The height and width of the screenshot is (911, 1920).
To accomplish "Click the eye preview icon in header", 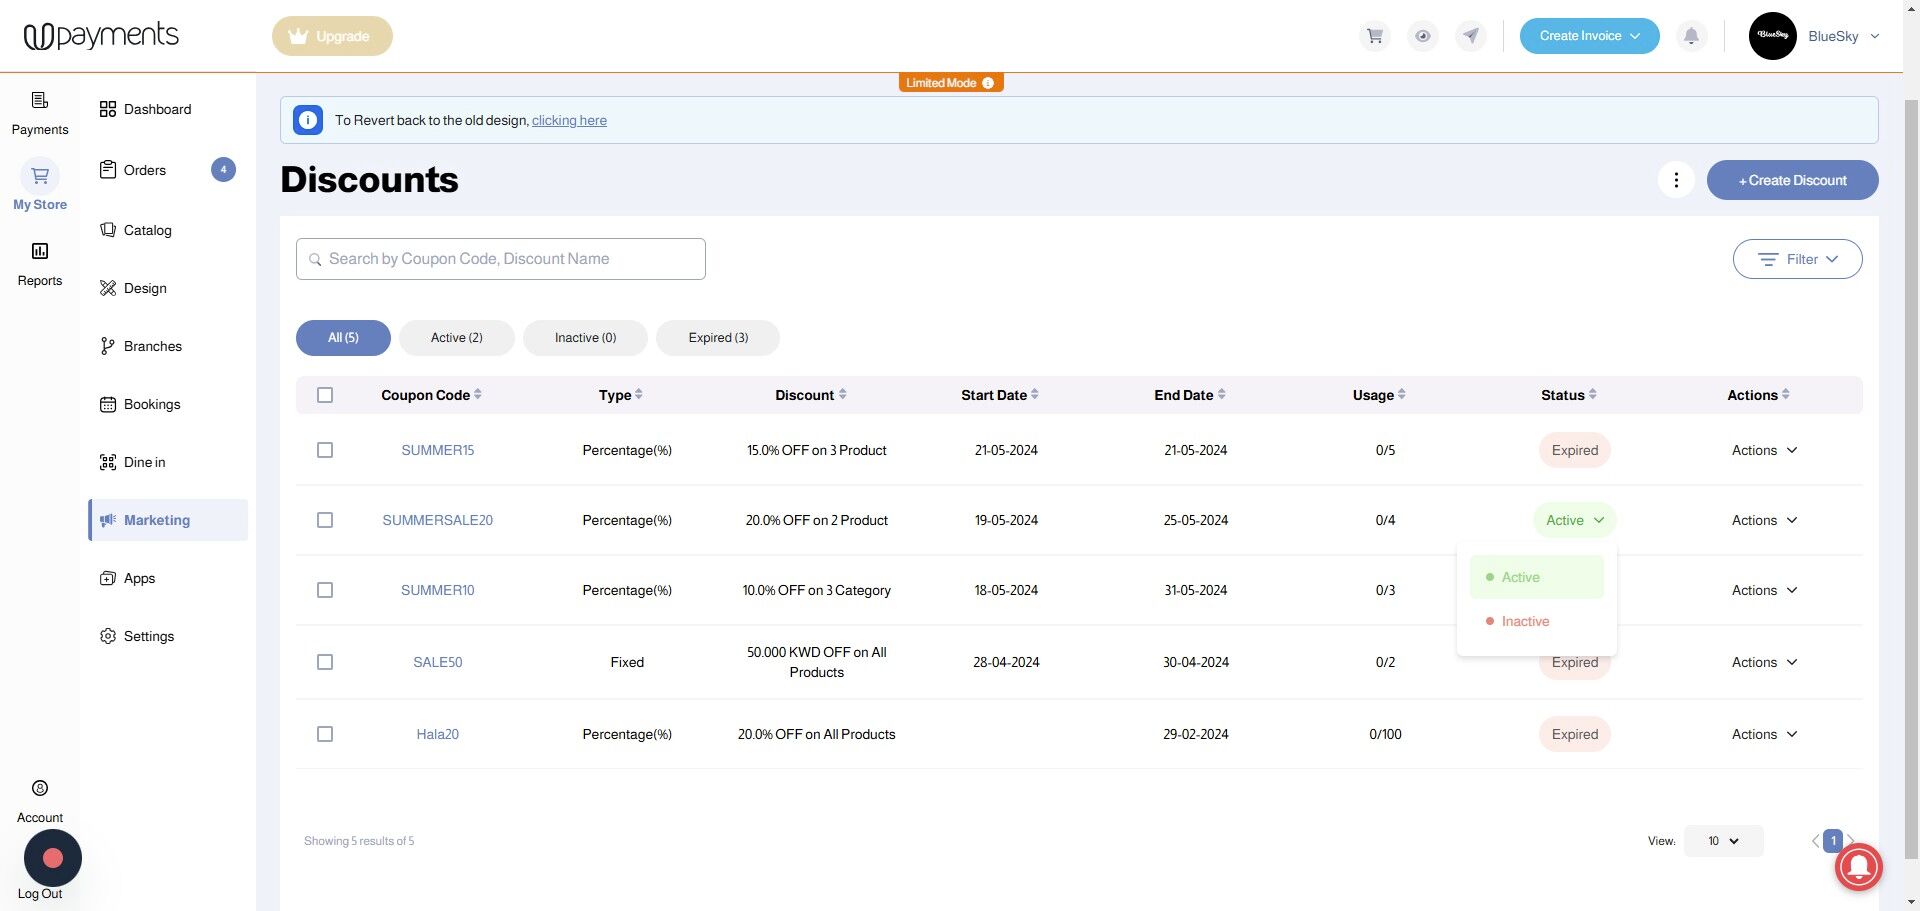I will click(1423, 36).
